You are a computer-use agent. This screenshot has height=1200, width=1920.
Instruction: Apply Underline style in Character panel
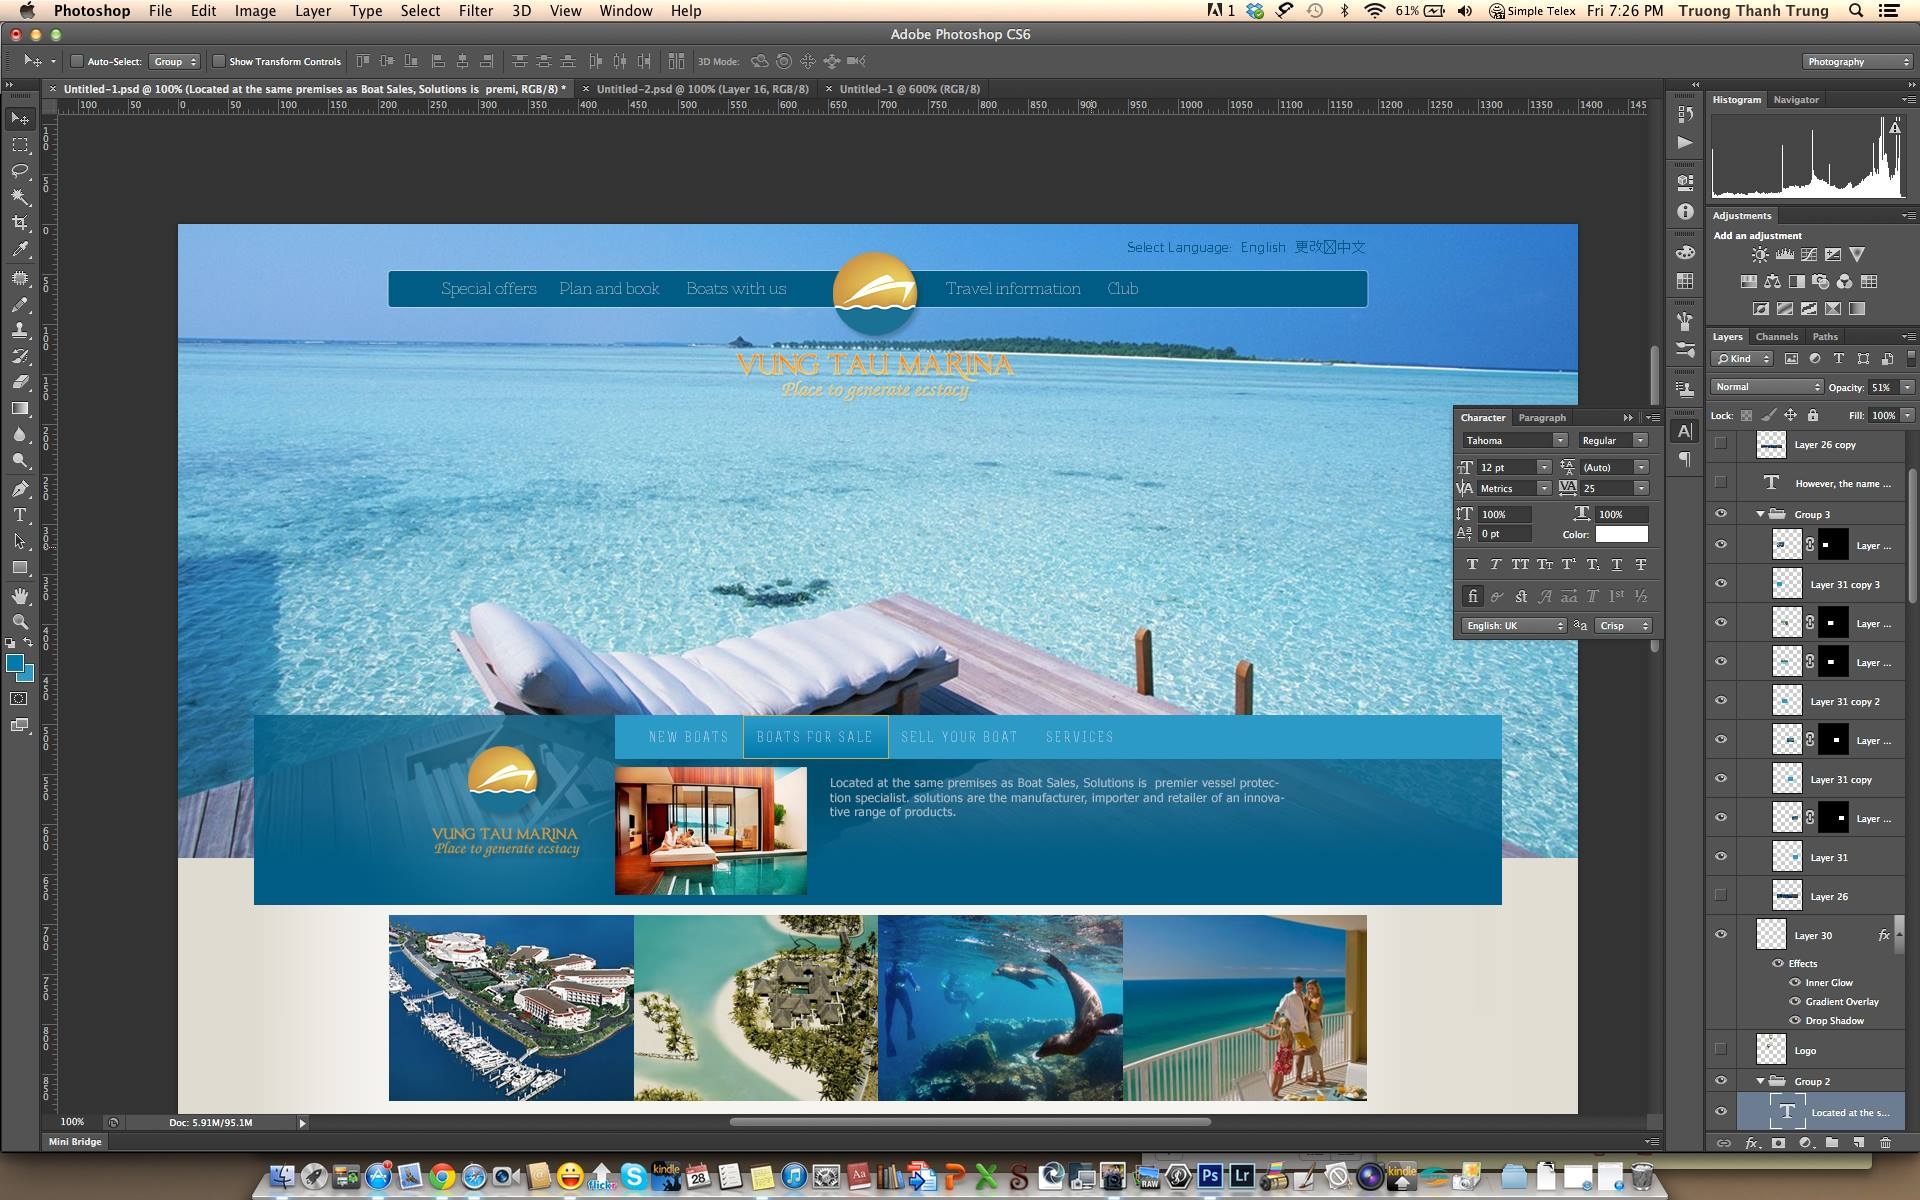point(1617,565)
